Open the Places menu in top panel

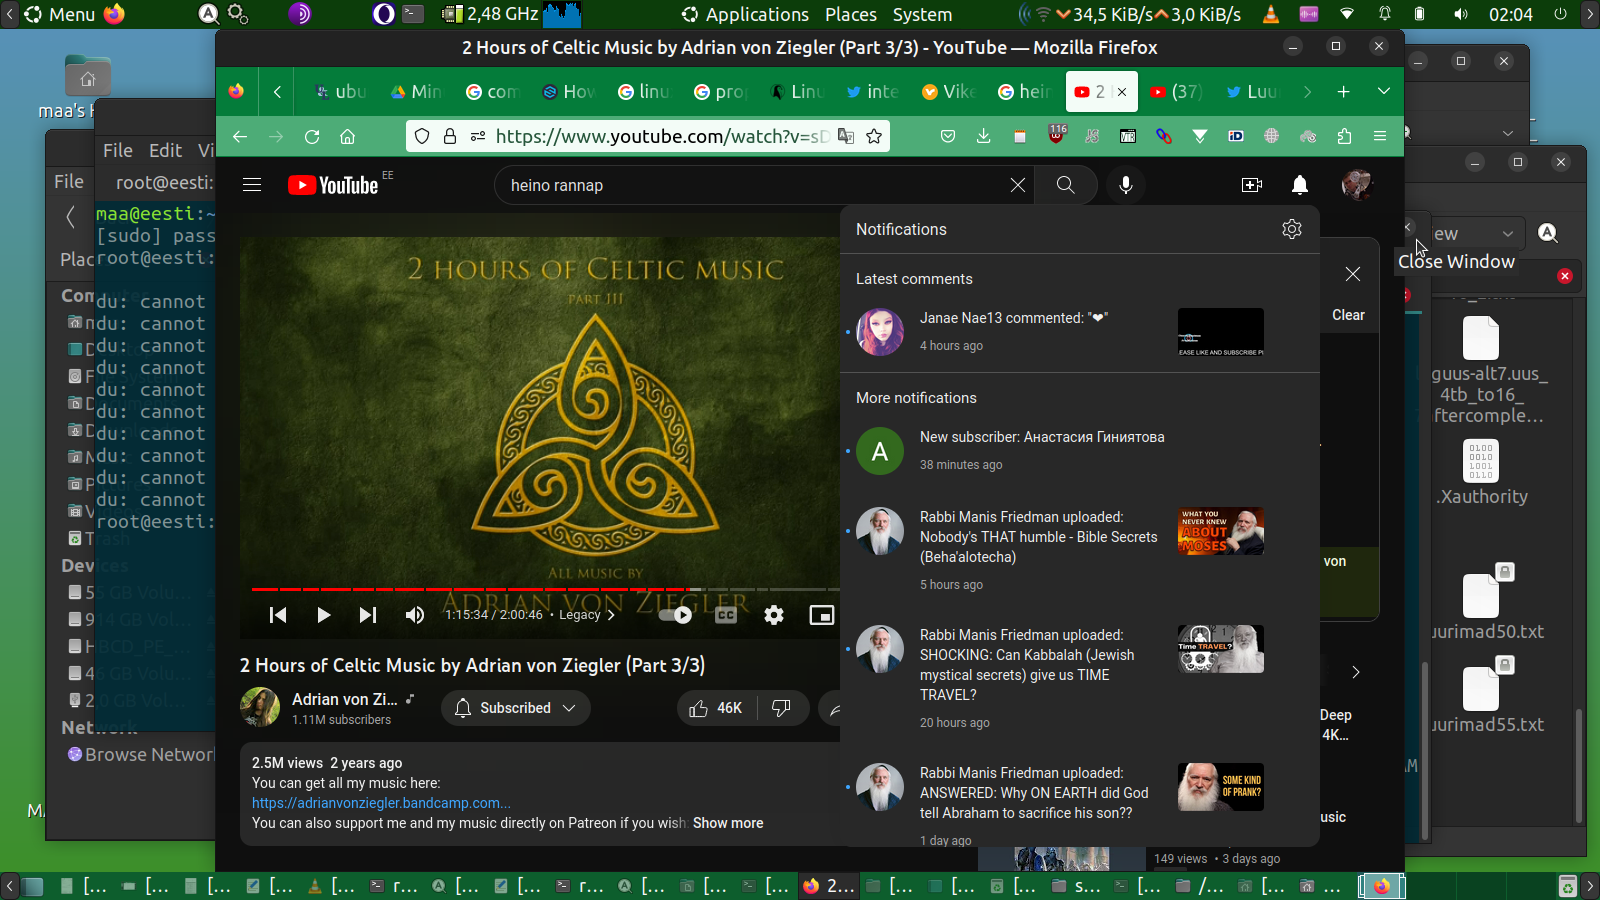click(851, 15)
